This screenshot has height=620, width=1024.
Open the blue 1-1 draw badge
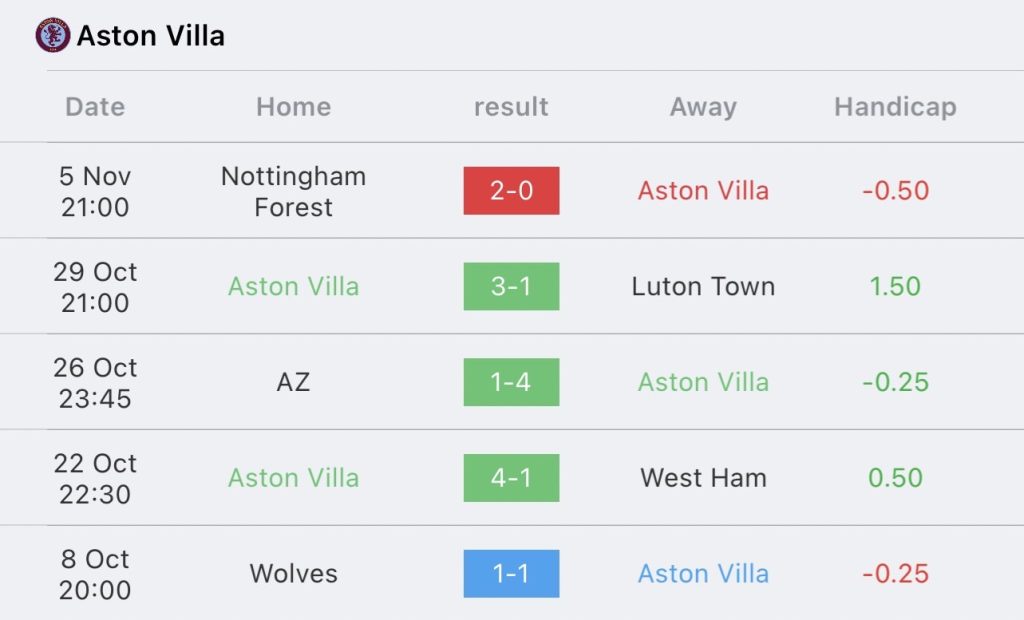[511, 574]
